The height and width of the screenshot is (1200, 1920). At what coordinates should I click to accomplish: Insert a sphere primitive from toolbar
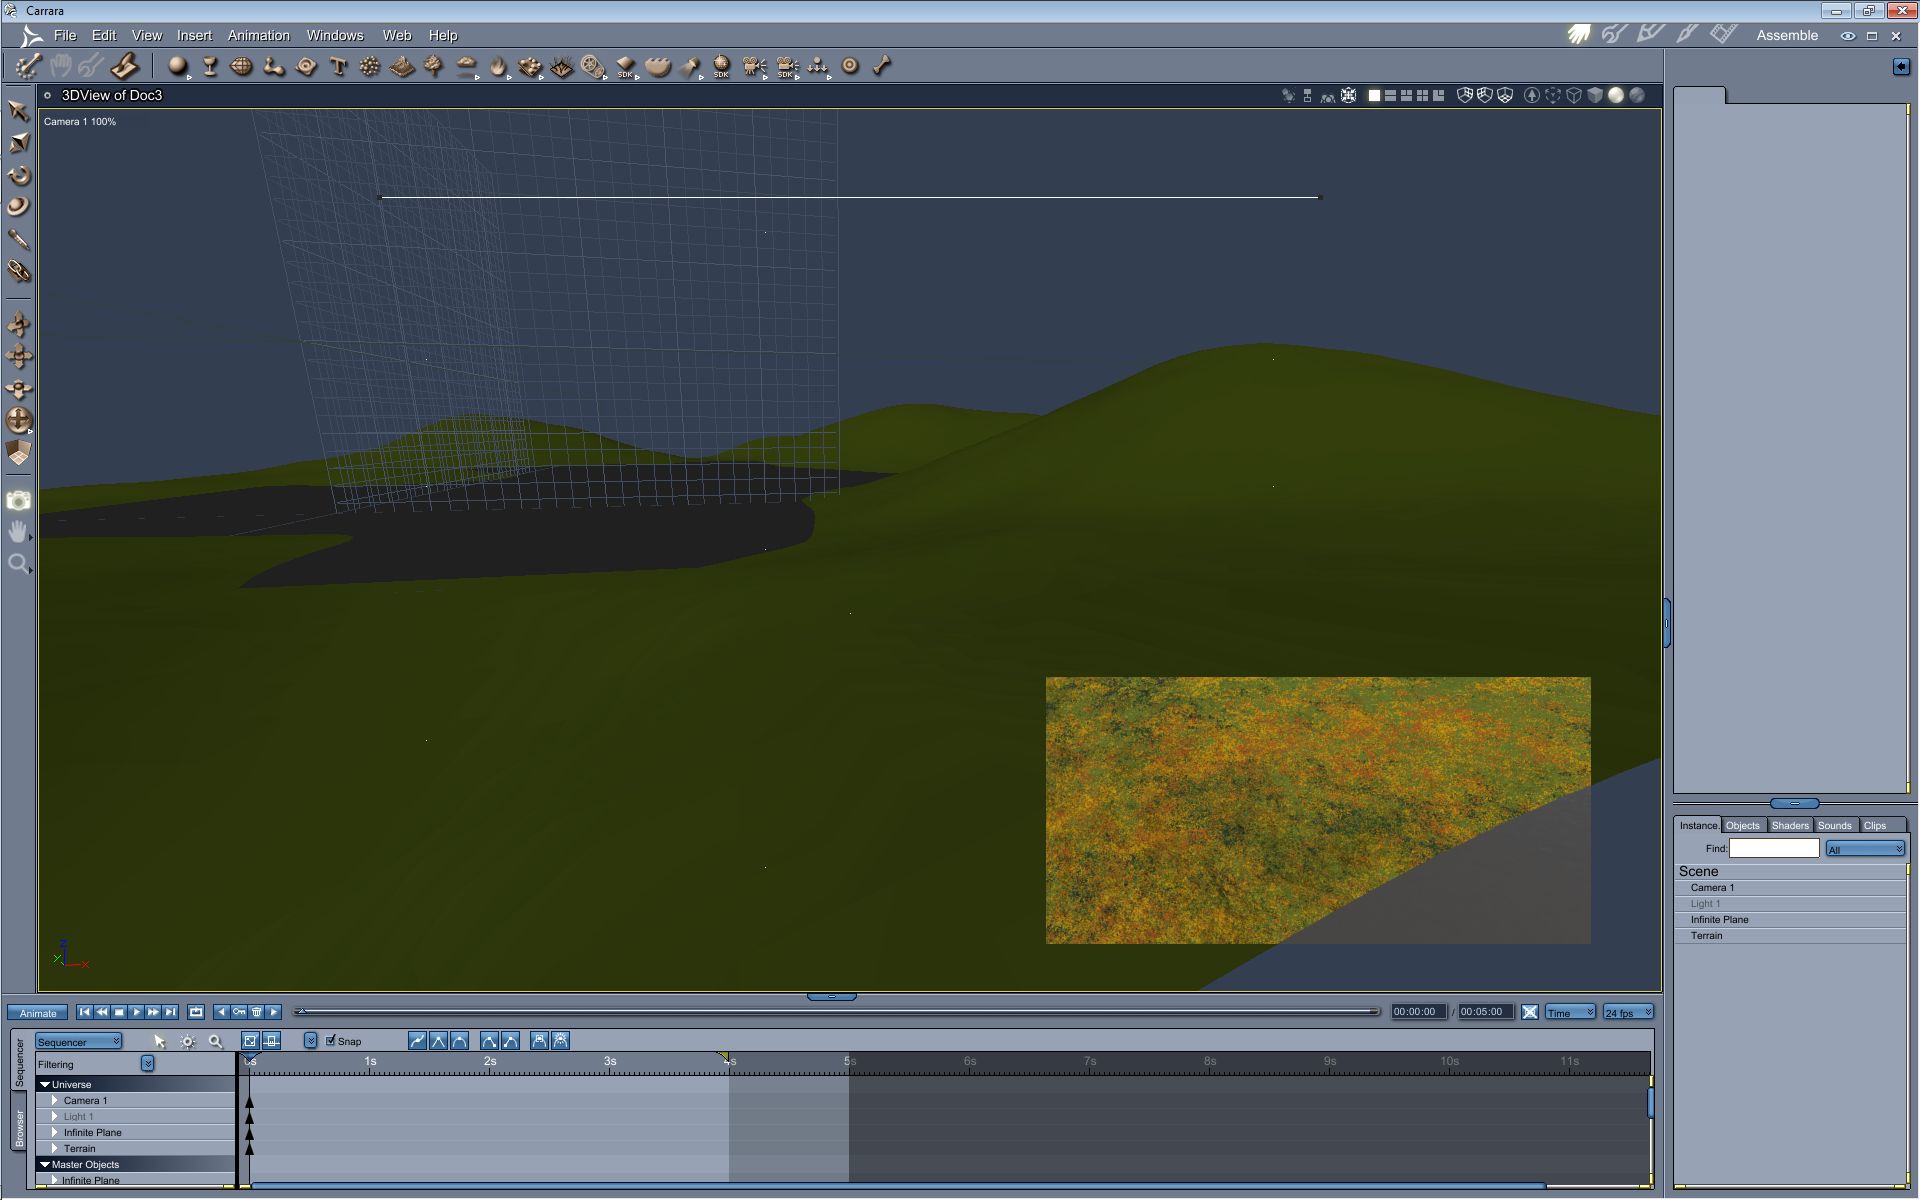click(178, 66)
